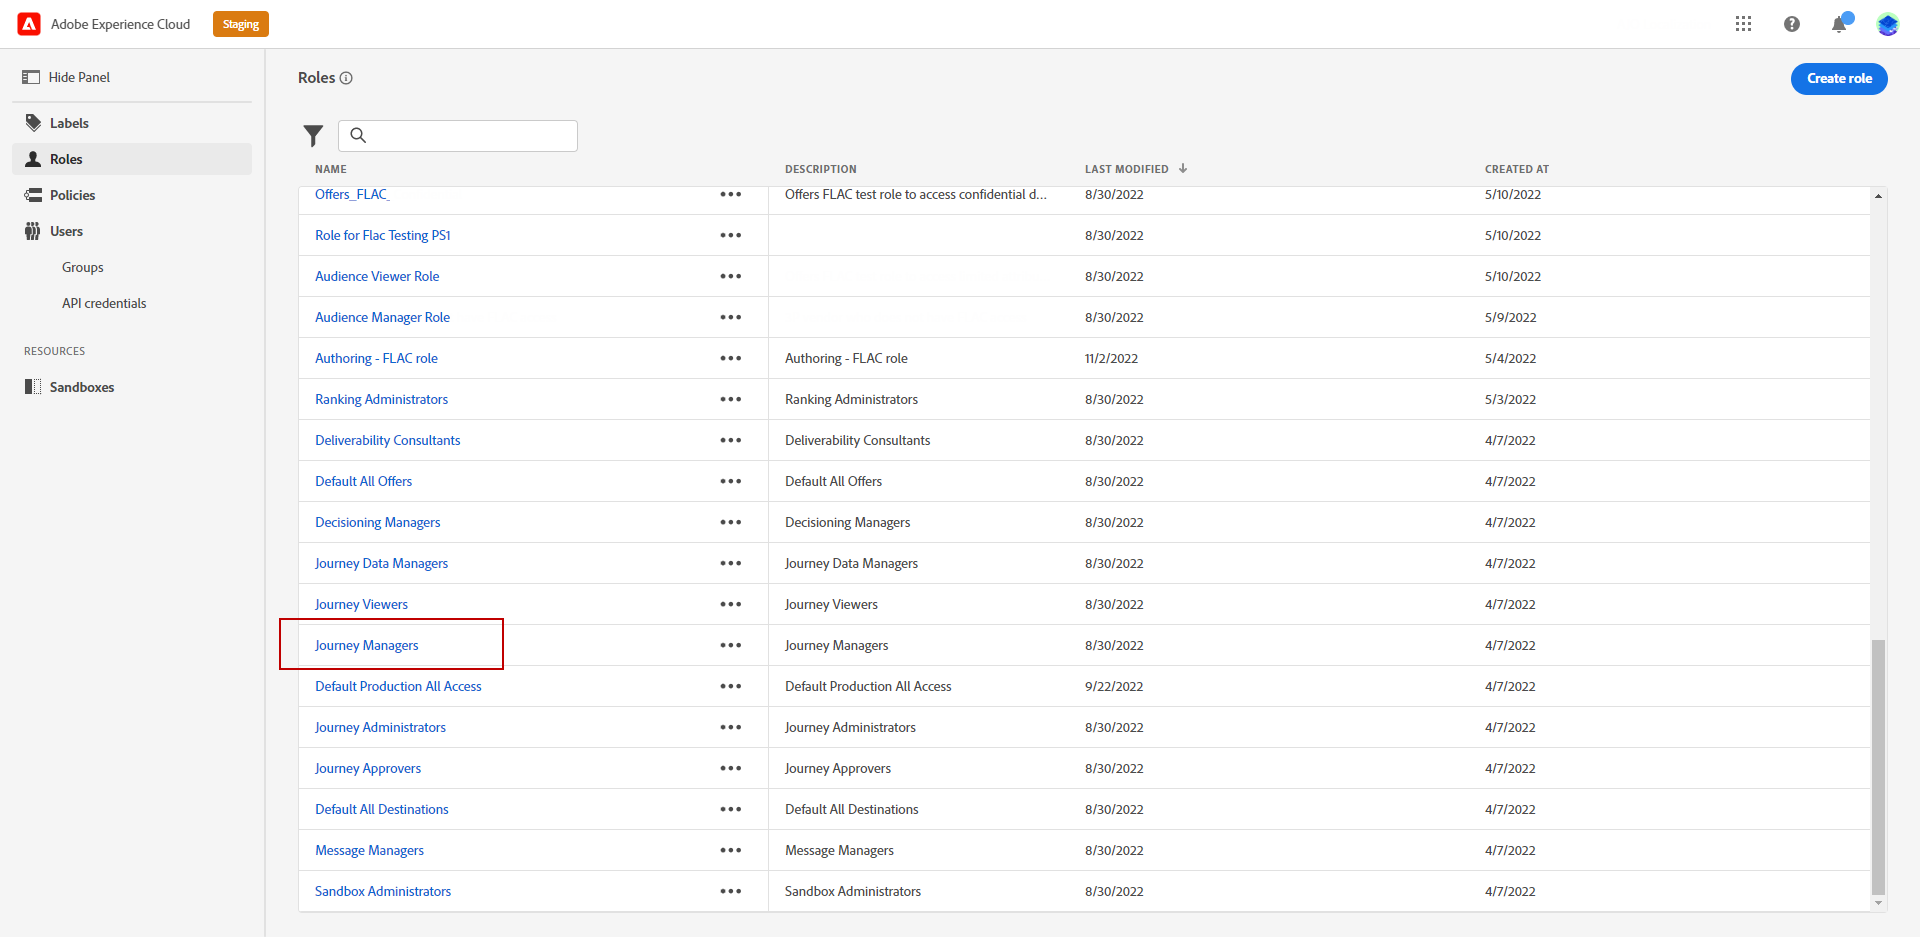
Task: Open the user profile avatar
Action: (x=1887, y=24)
